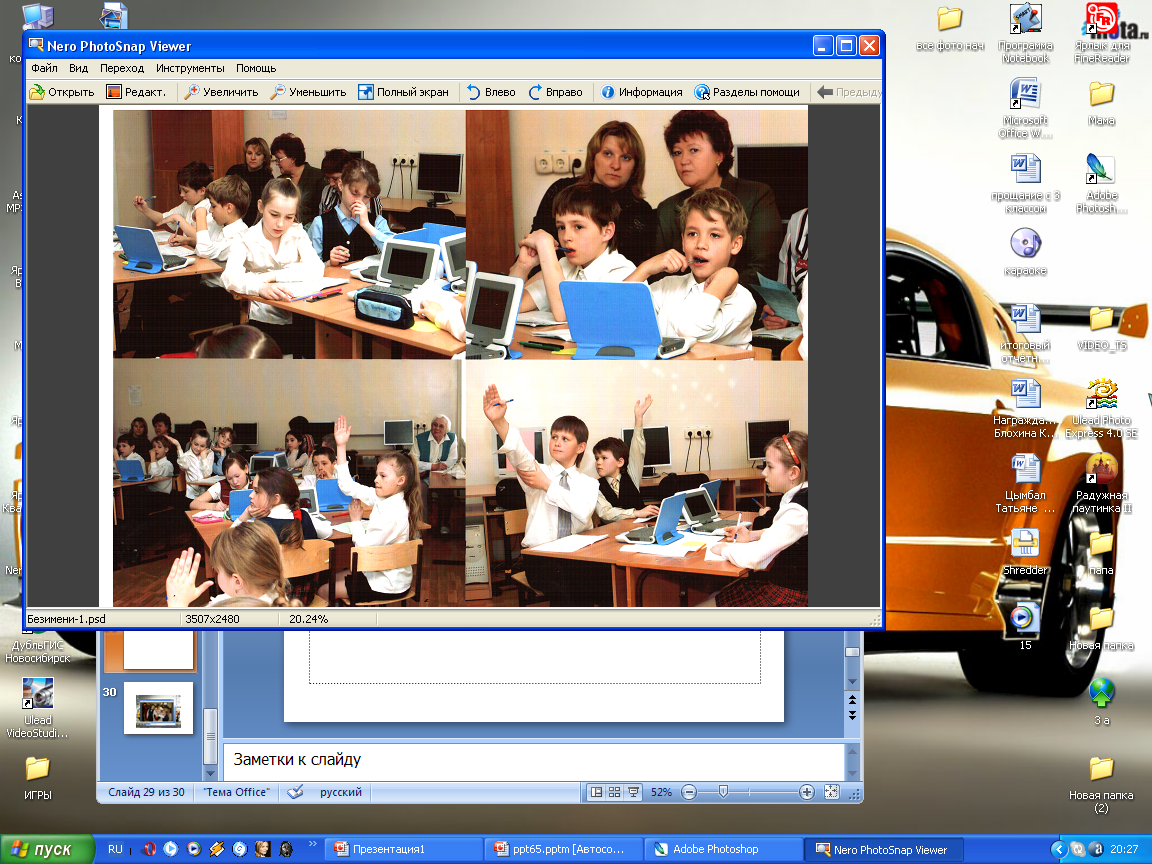Open the editor with Редакт. button

115,92
